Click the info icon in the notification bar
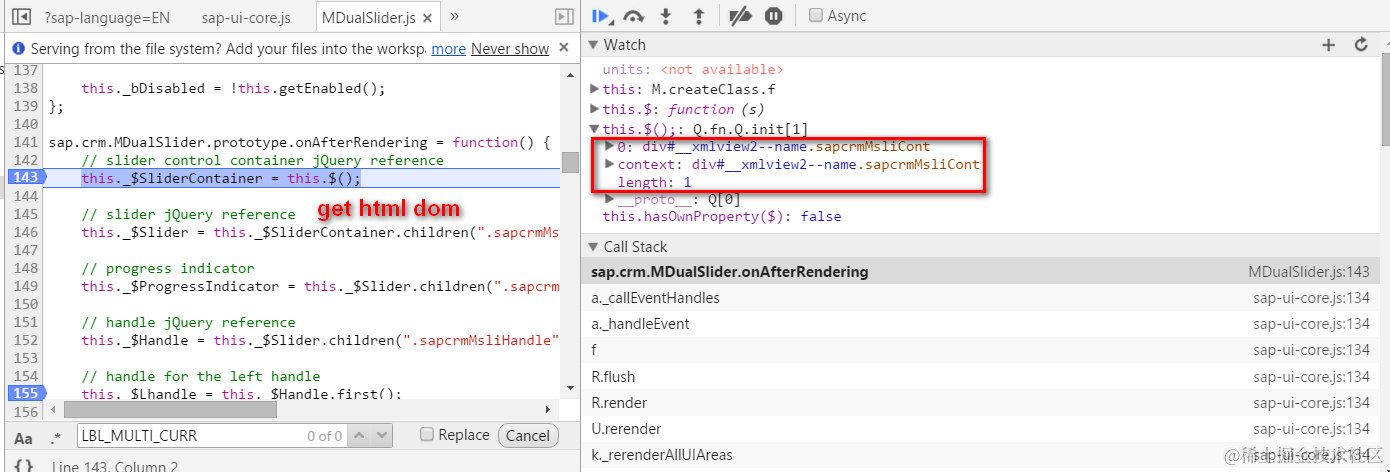 pyautogui.click(x=18, y=48)
